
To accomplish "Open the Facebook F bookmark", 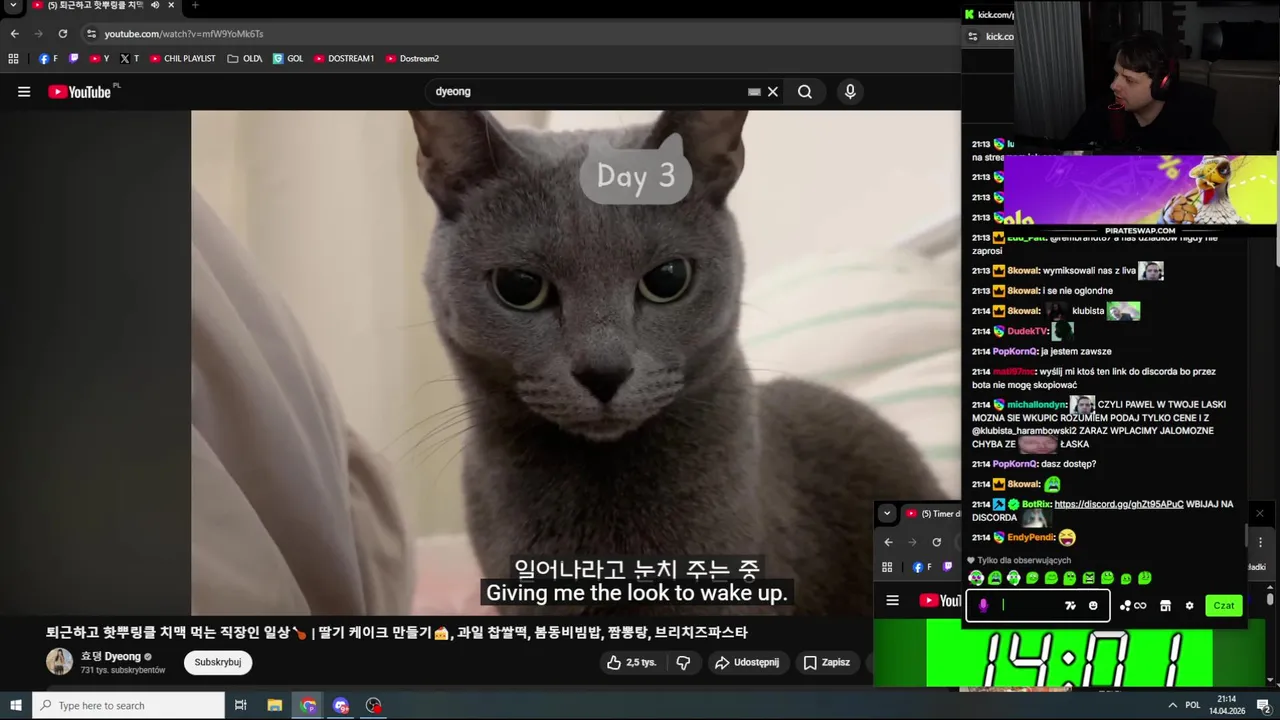I will pyautogui.click(x=48, y=59).
